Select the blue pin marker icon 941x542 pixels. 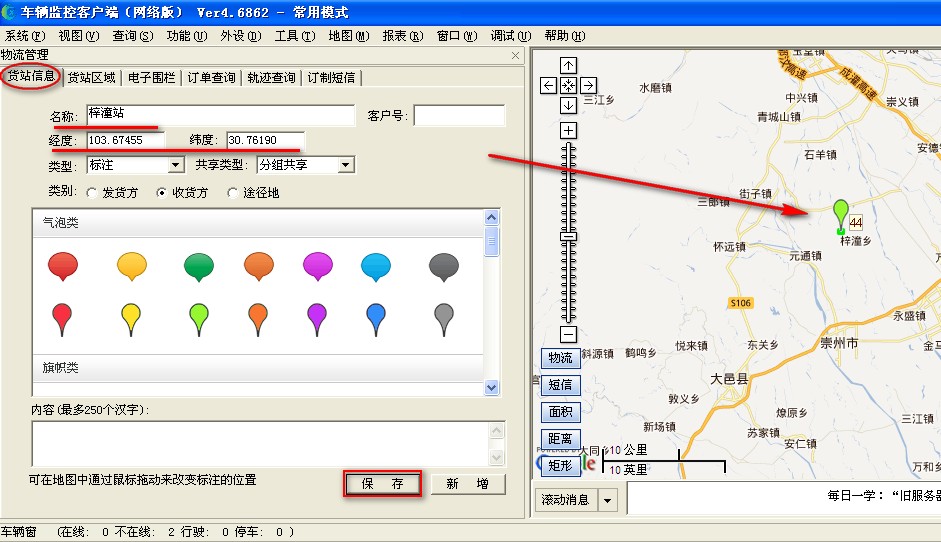click(x=375, y=318)
